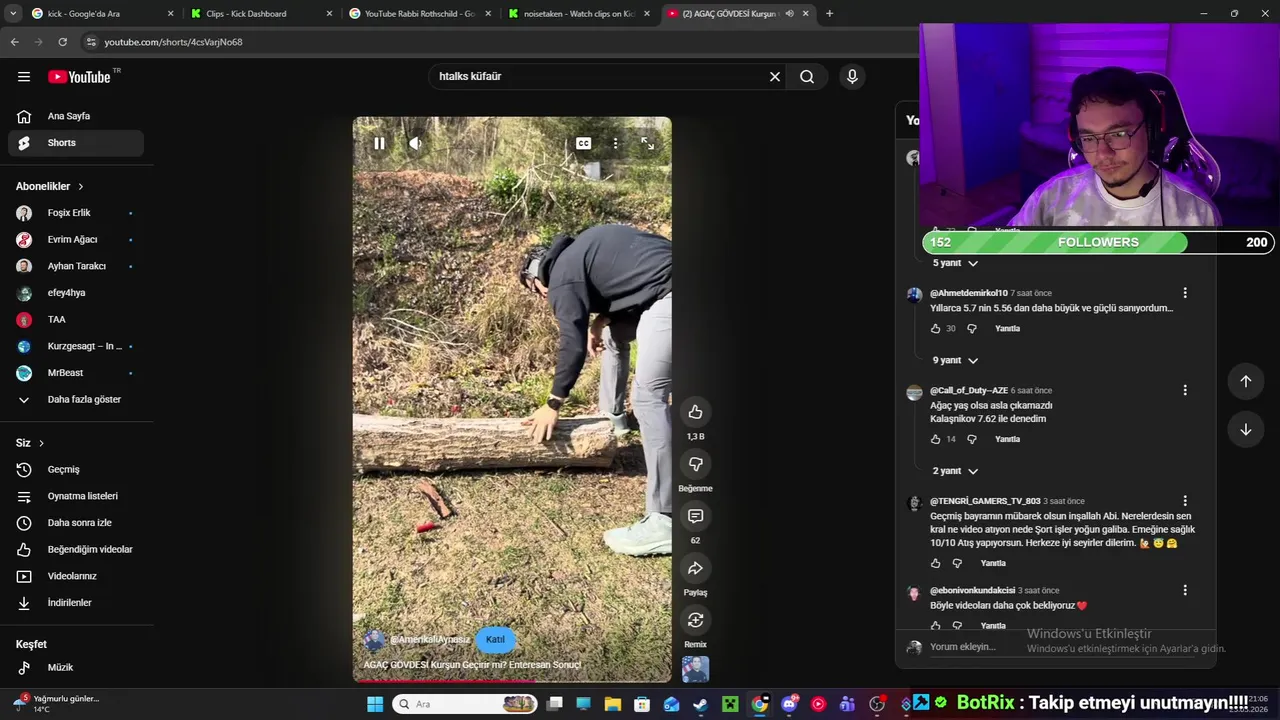Open options for the @Ahmetdemirkol10 comment
The width and height of the screenshot is (1280, 720).
1185,293
